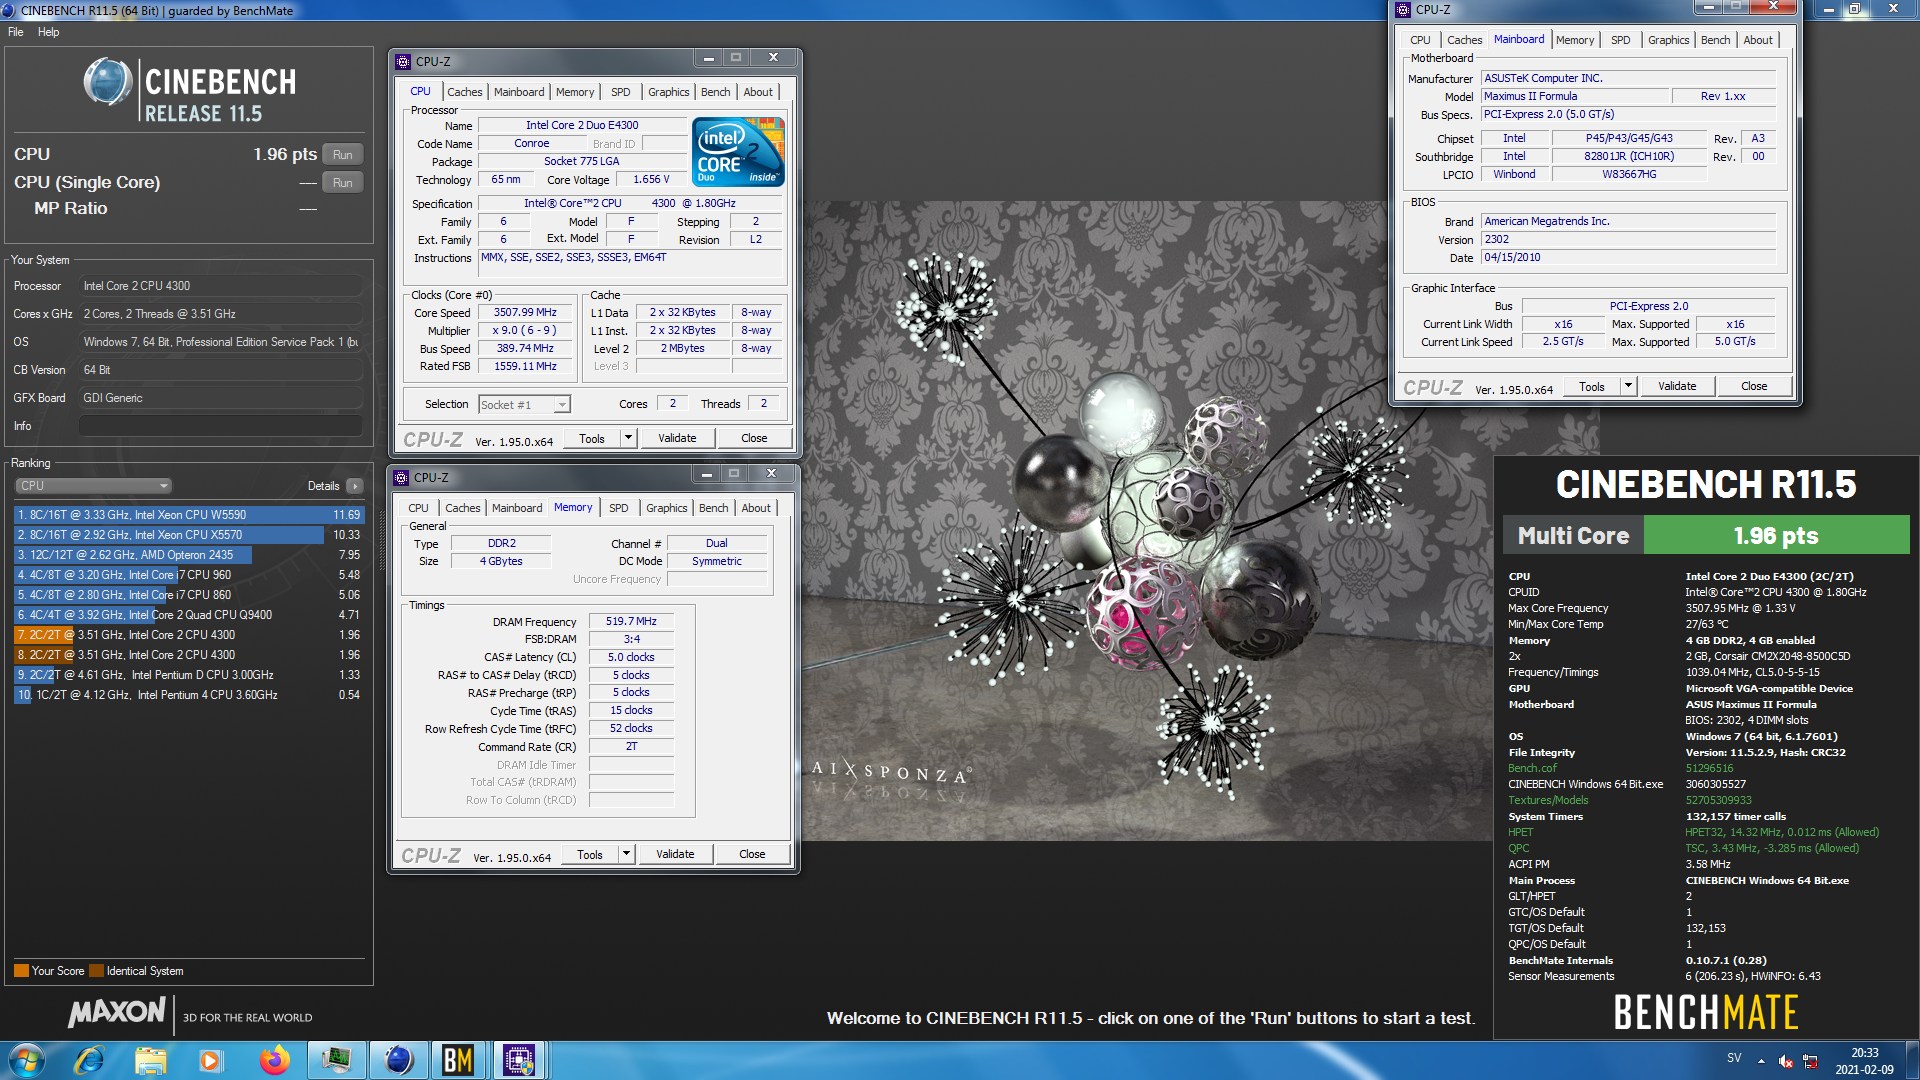Click the CPU-Z title icon of Memory window
This screenshot has width=1920, height=1080.
point(401,478)
